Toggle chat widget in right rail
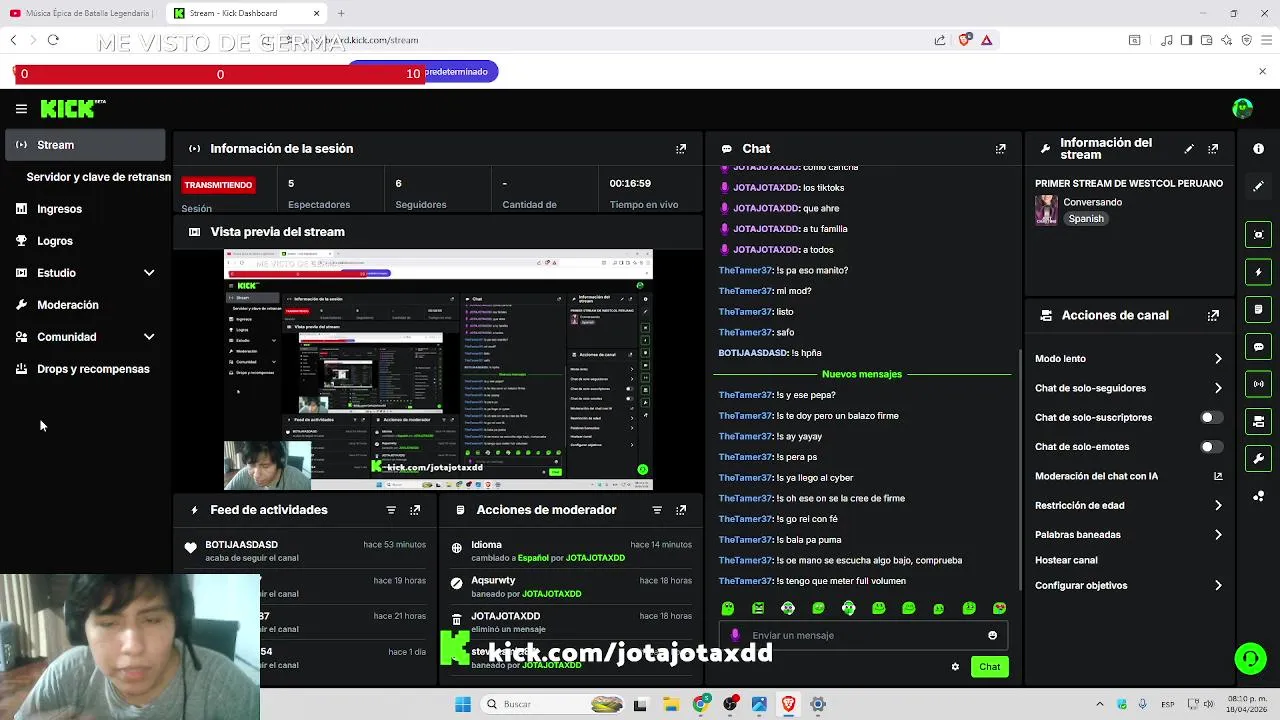 1259,347
